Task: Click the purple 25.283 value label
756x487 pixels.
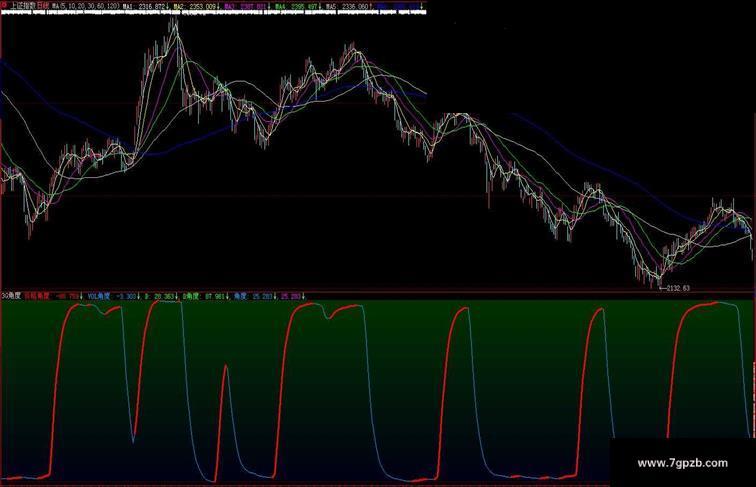Action: point(290,296)
